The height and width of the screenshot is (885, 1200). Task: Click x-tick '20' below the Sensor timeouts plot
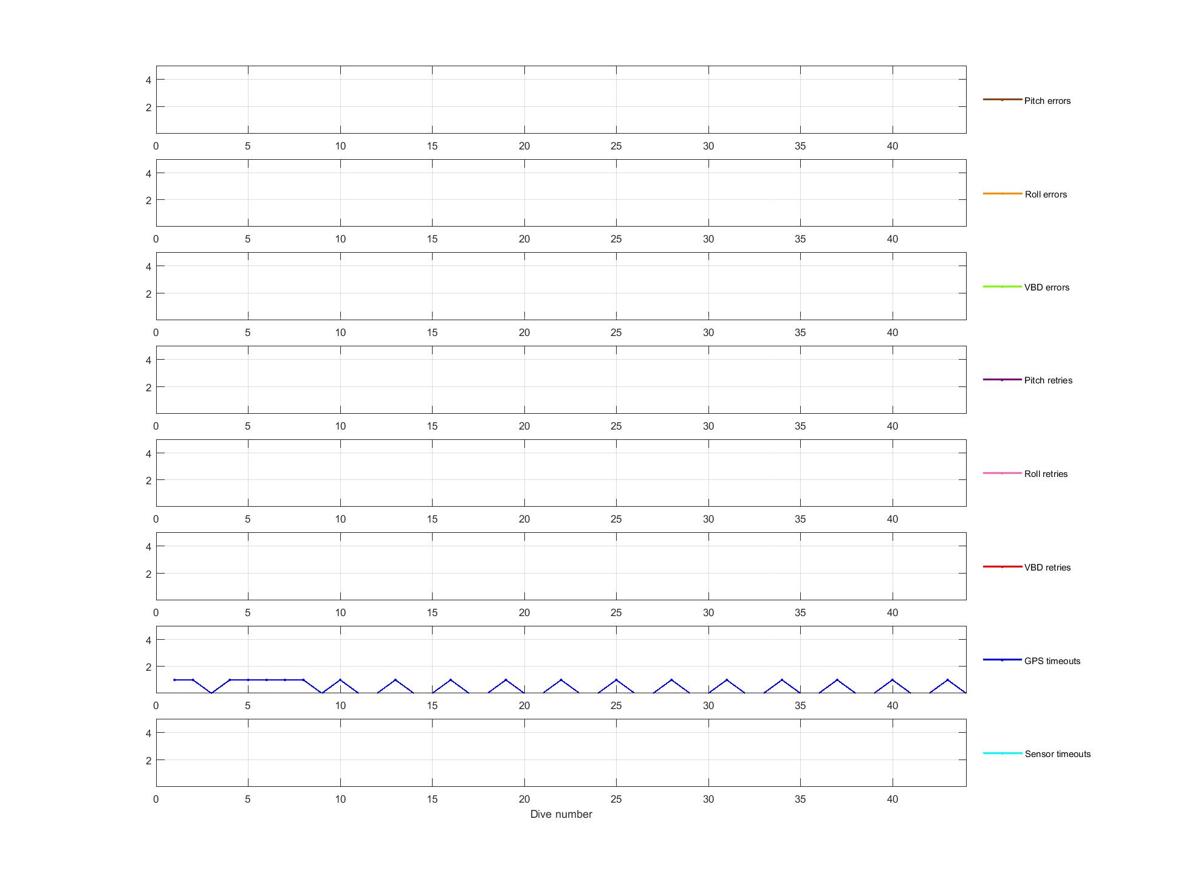click(x=524, y=799)
